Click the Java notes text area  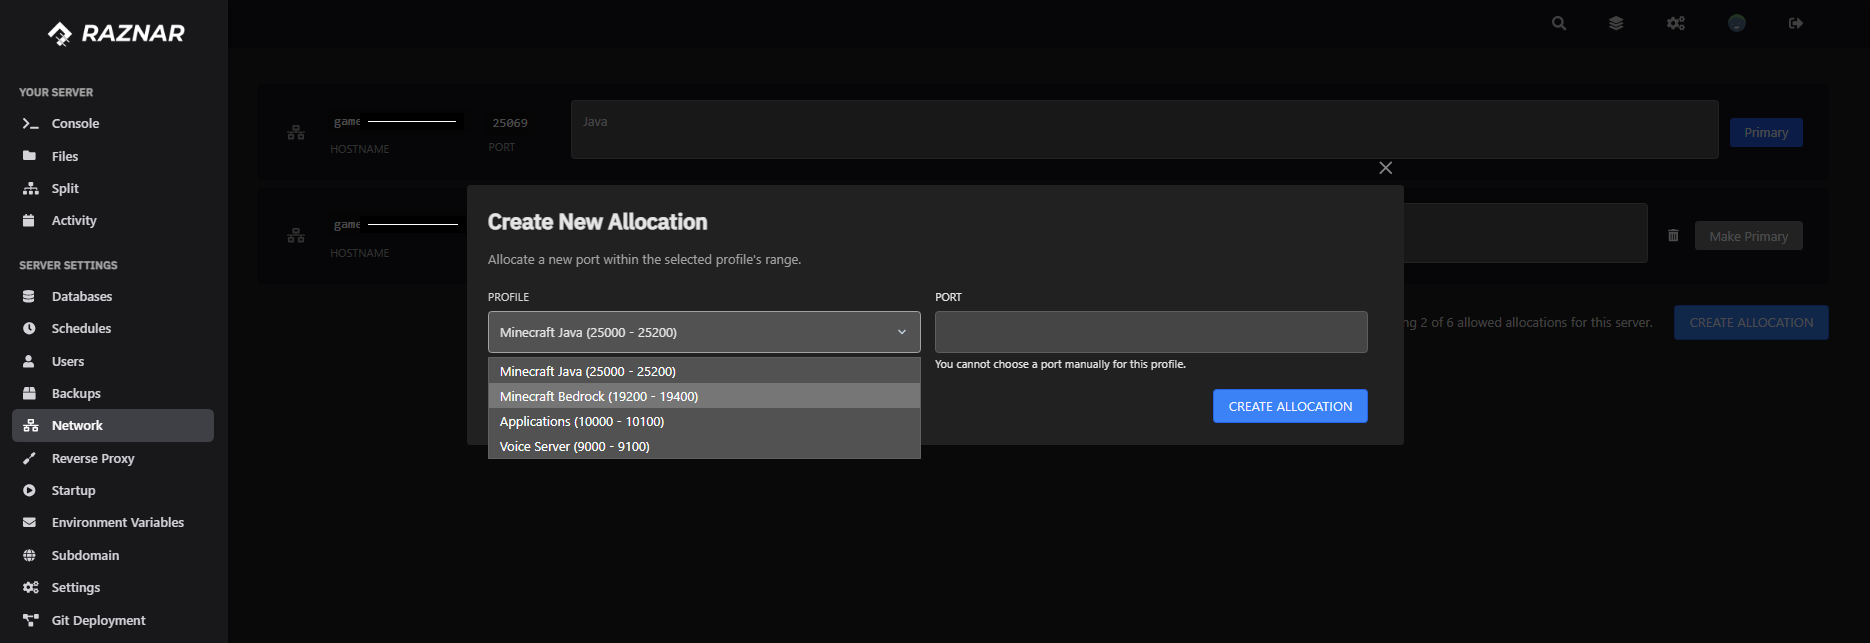(1144, 130)
